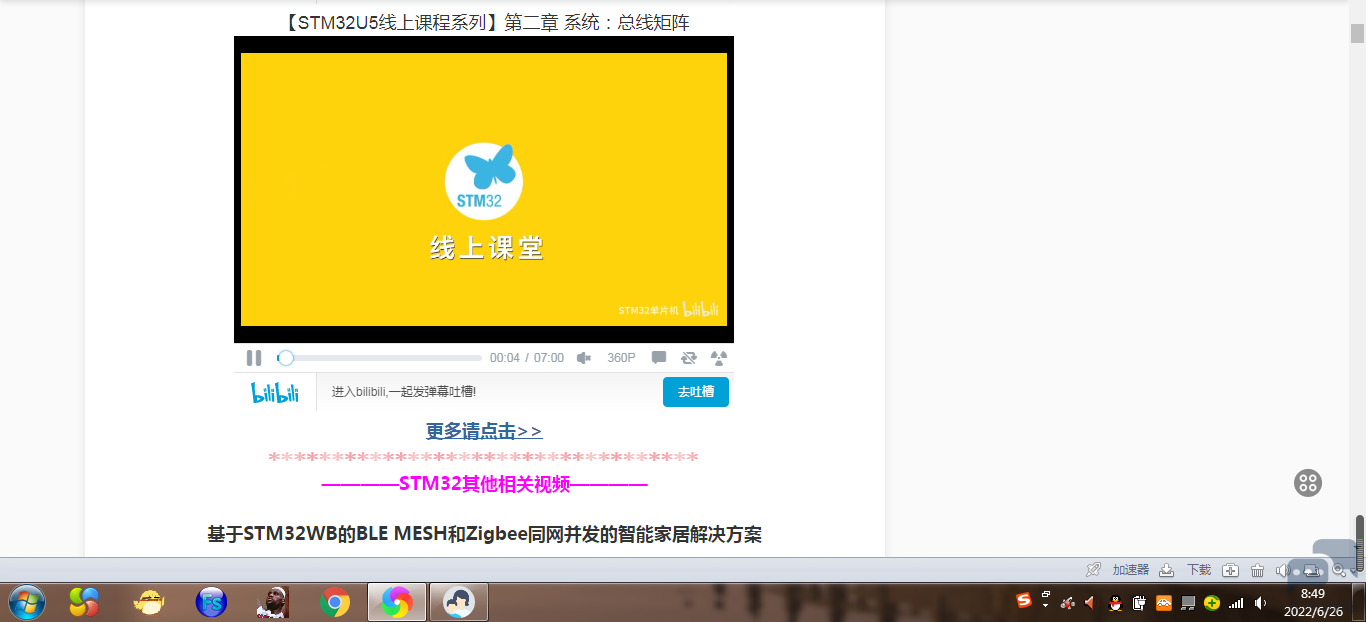This screenshot has height=622, width=1366.
Task: Switch to the colorful pinwheel browser window
Action: point(397,602)
